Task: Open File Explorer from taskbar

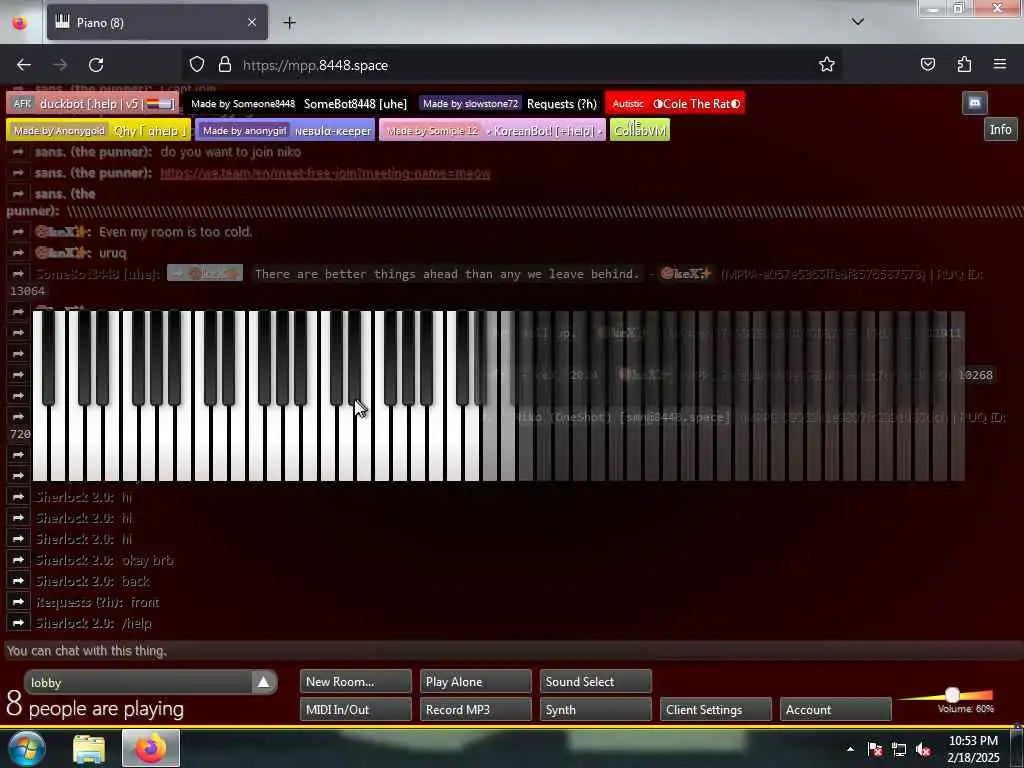Action: point(89,748)
